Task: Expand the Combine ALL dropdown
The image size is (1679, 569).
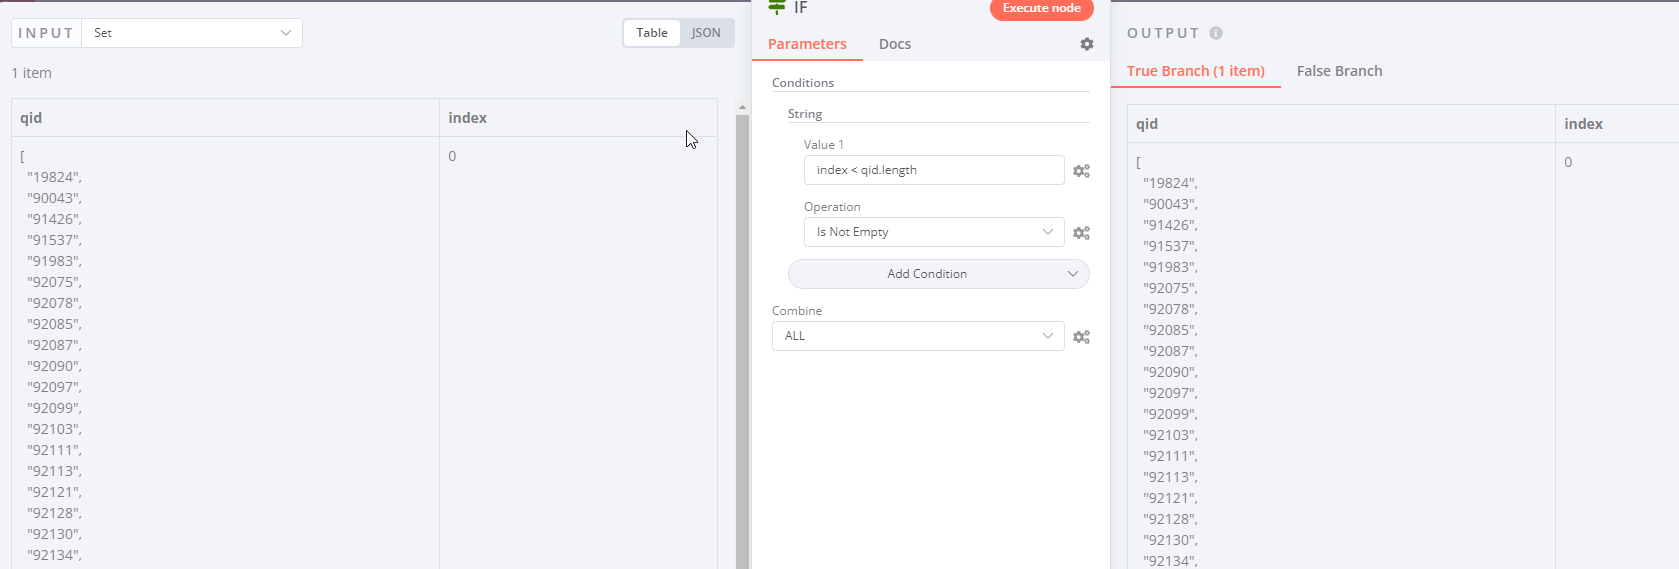Action: click(918, 336)
